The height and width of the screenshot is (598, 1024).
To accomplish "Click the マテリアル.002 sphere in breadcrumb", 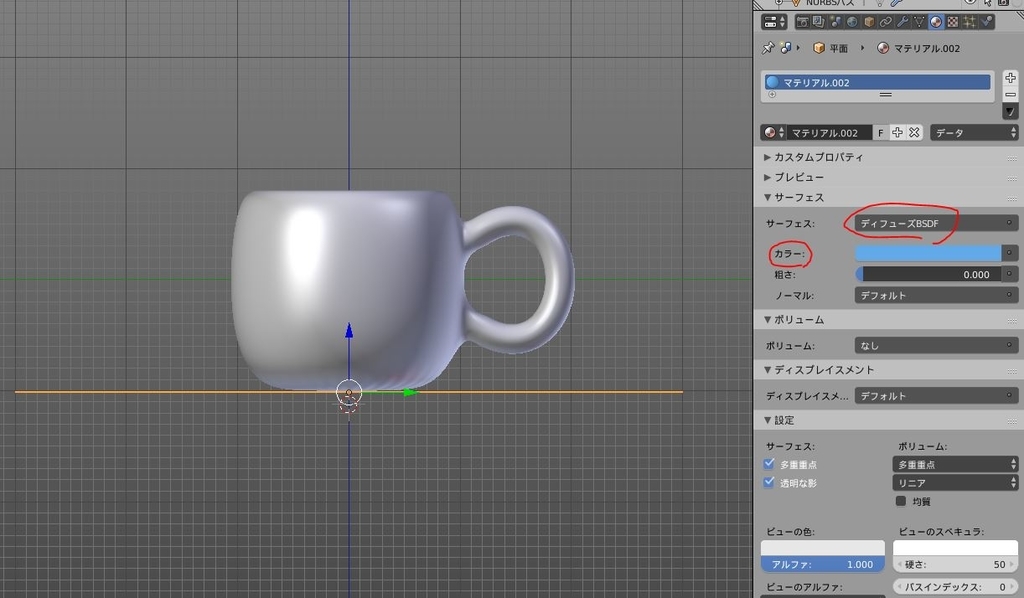I will [883, 48].
